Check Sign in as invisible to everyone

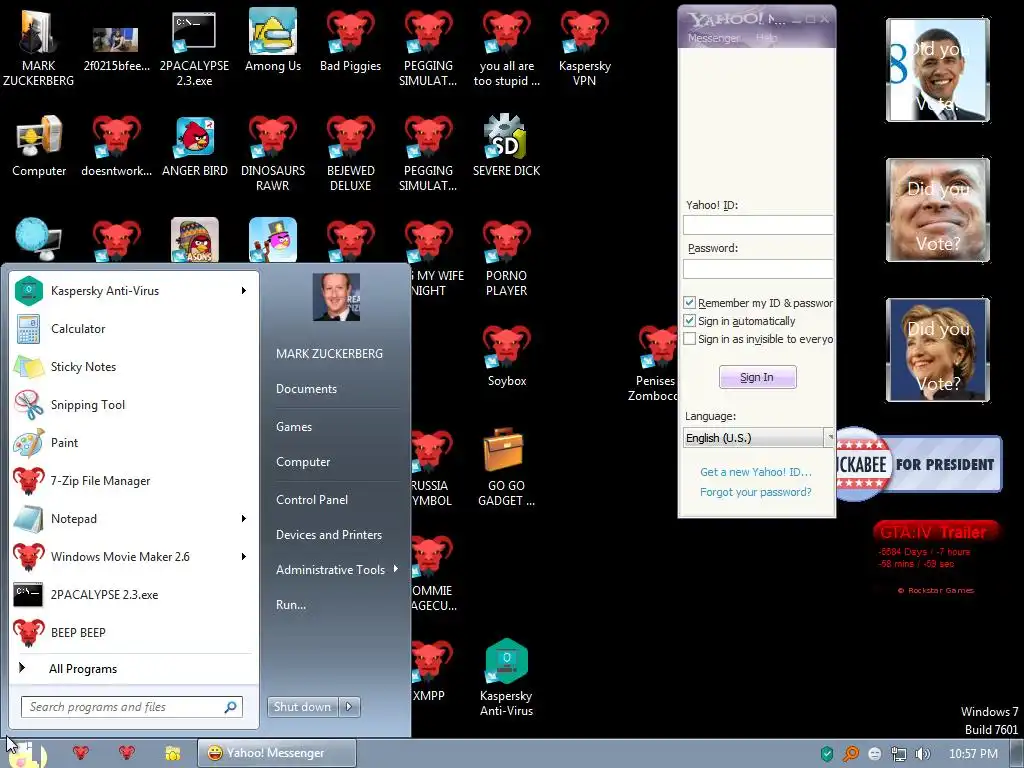[690, 339]
